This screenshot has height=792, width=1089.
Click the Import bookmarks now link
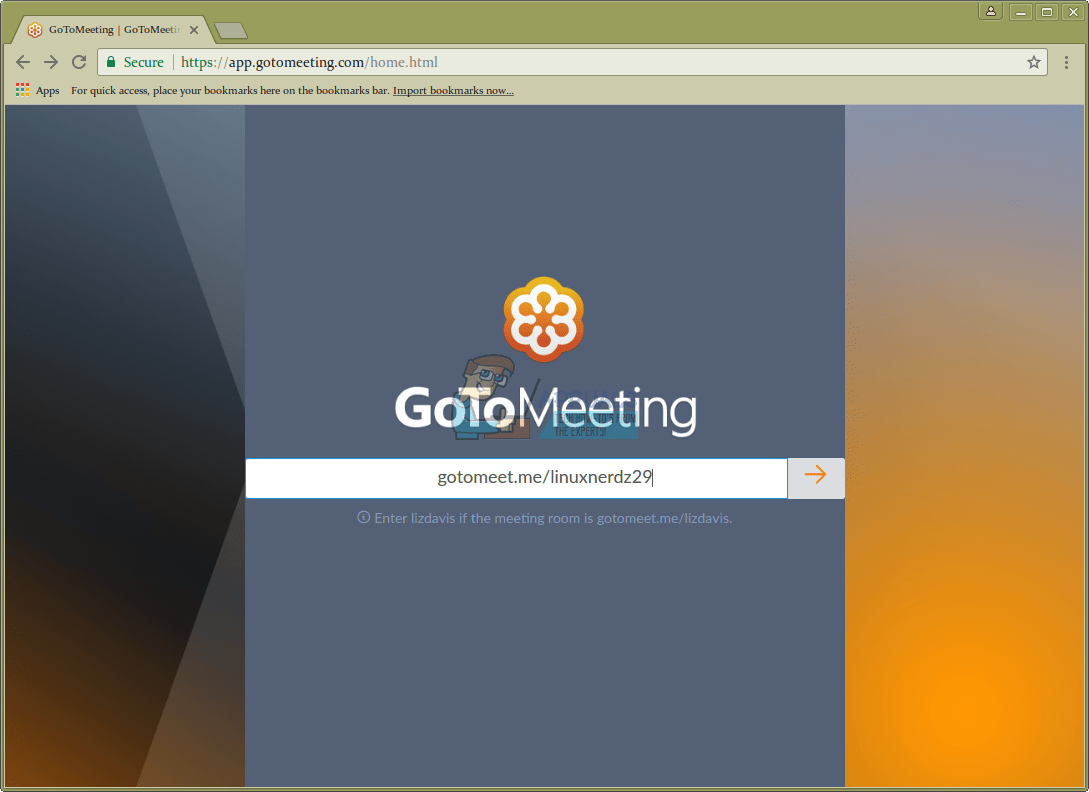tap(454, 90)
